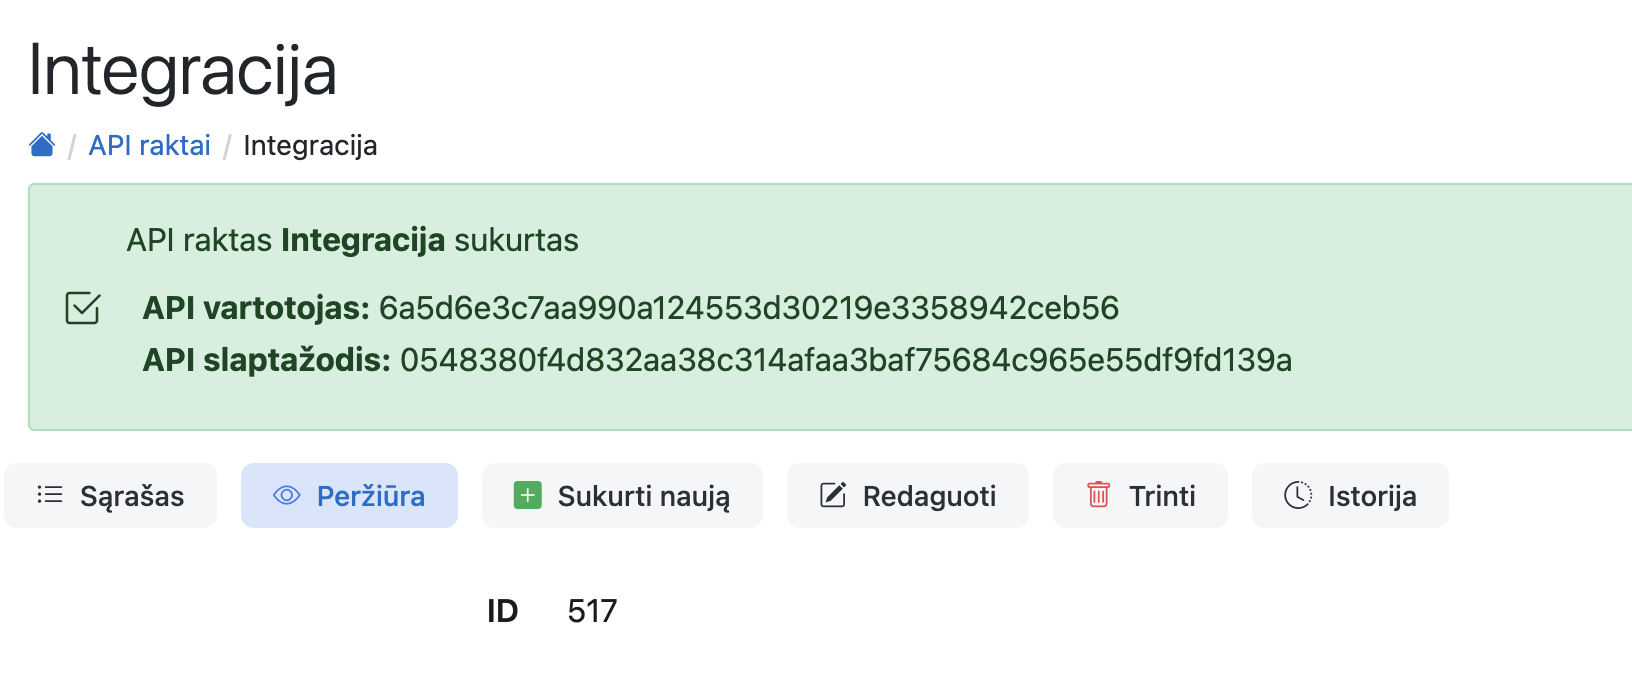Click the pencil edit icon
The height and width of the screenshot is (676, 1632).
(833, 495)
